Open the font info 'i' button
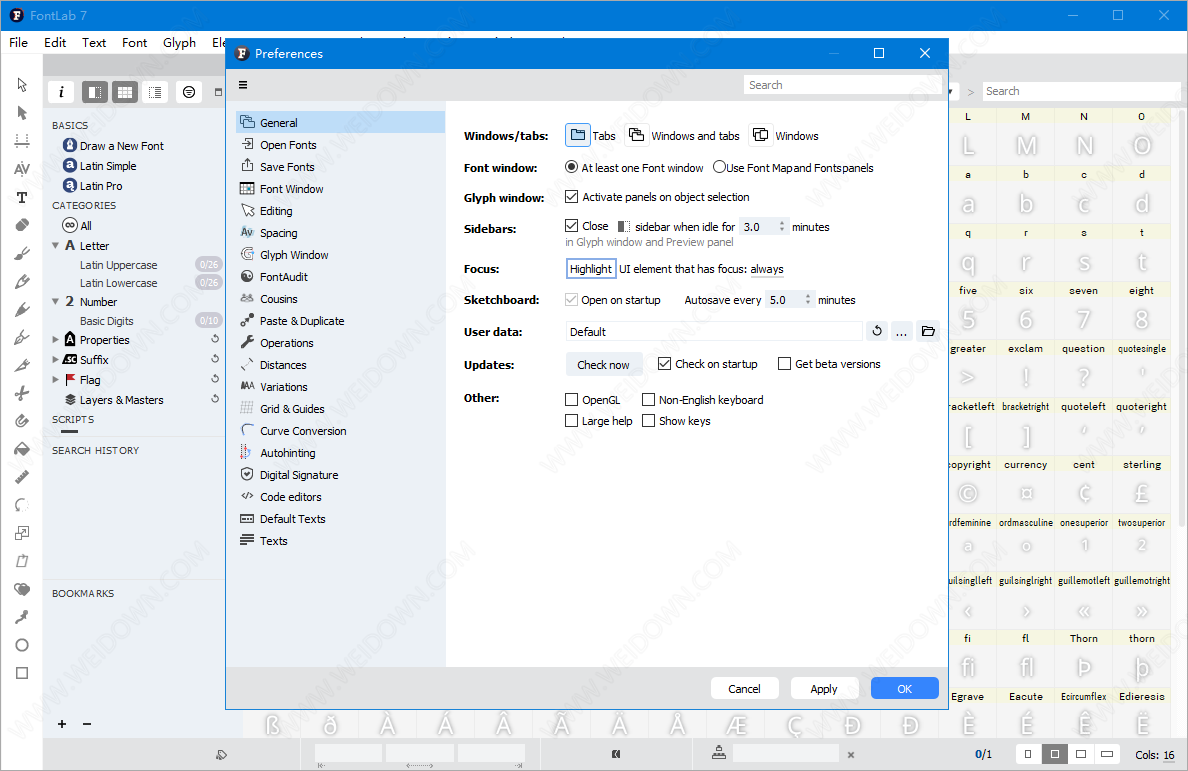The width and height of the screenshot is (1188, 771). point(61,92)
